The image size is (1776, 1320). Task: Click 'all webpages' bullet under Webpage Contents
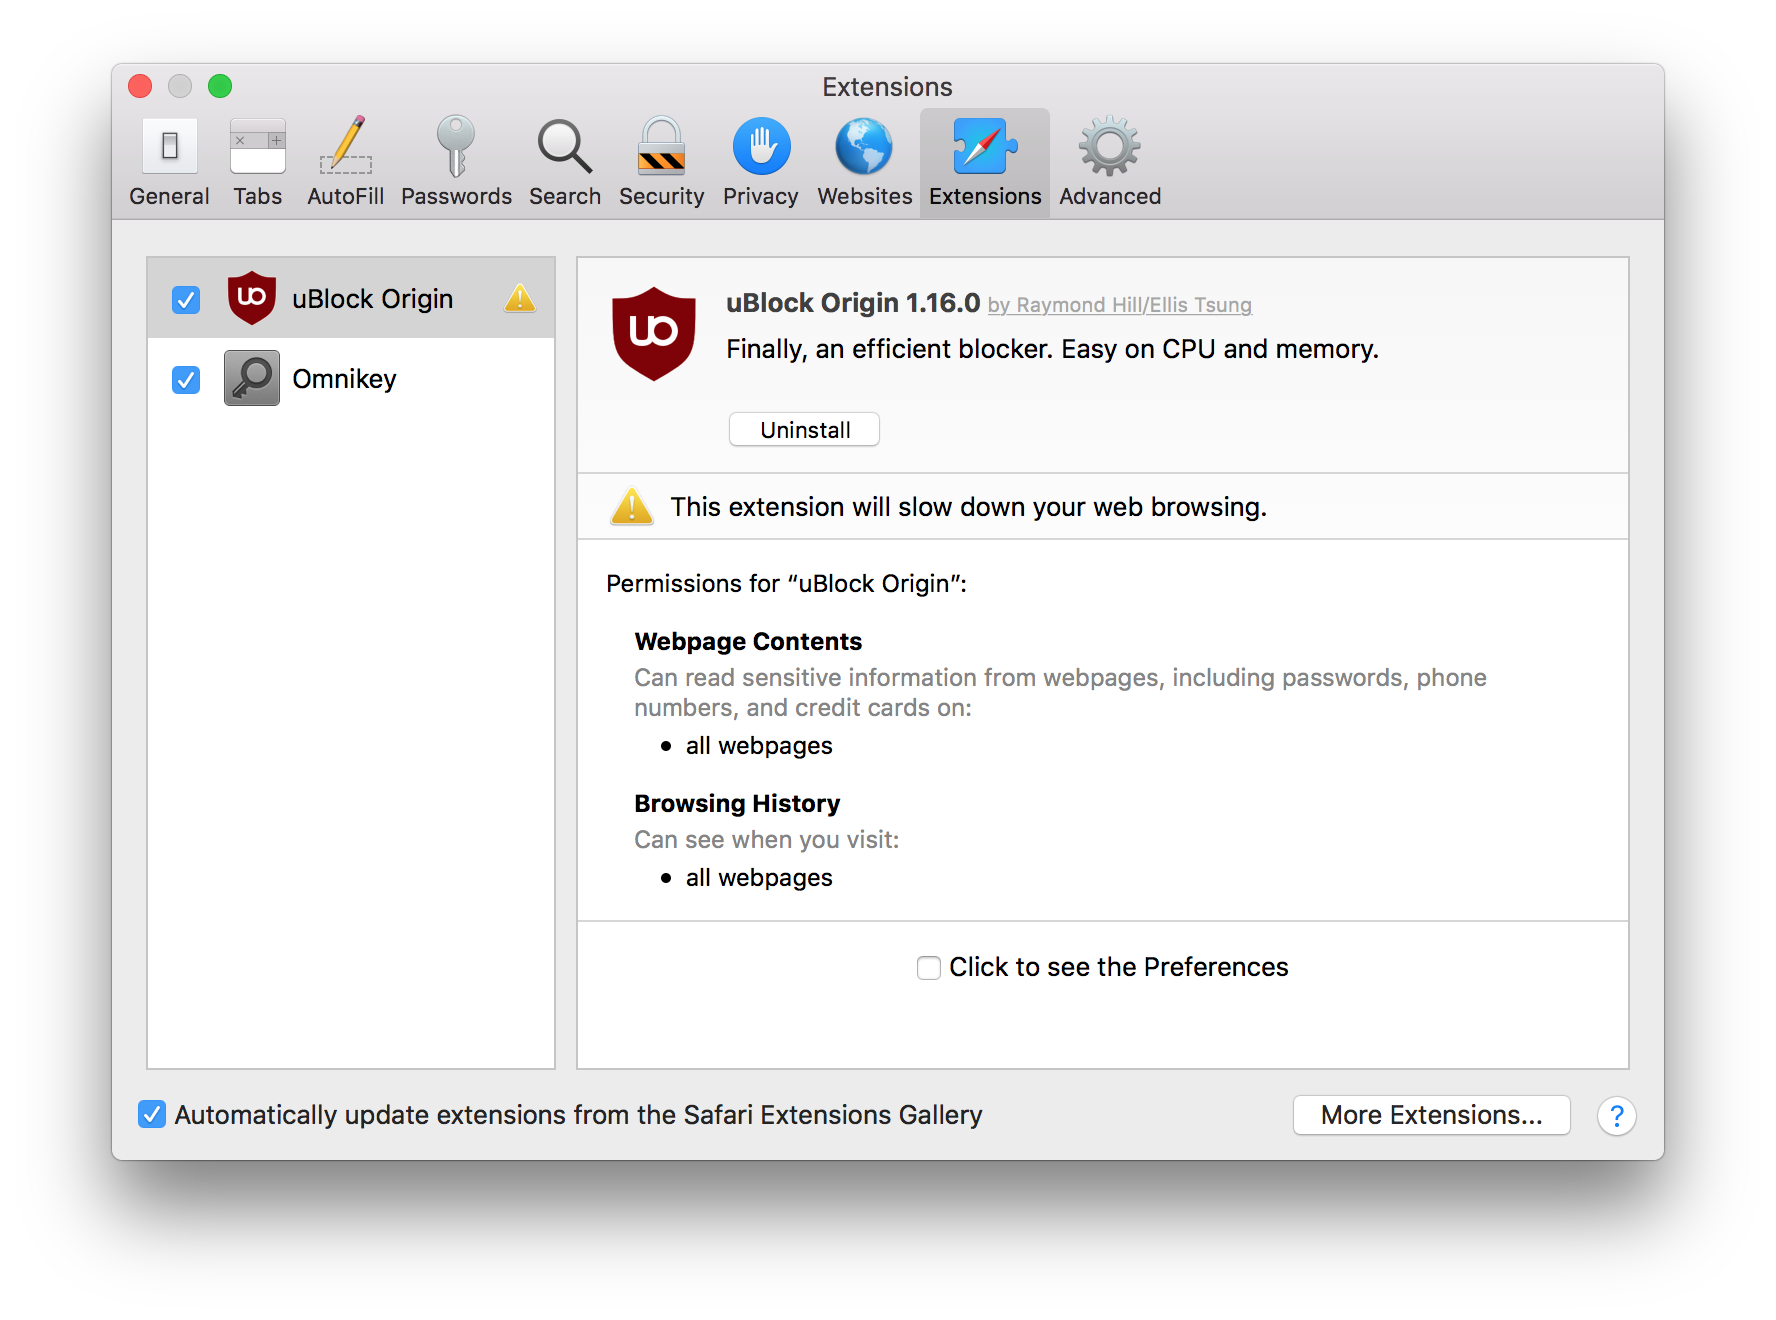click(x=759, y=746)
